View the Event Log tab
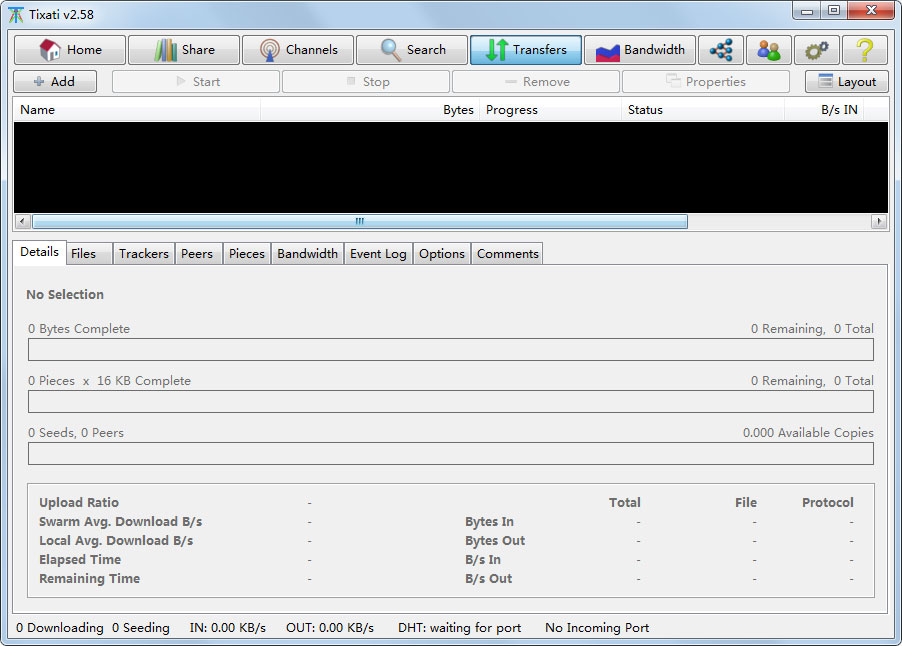This screenshot has height=646, width=902. coord(379,254)
